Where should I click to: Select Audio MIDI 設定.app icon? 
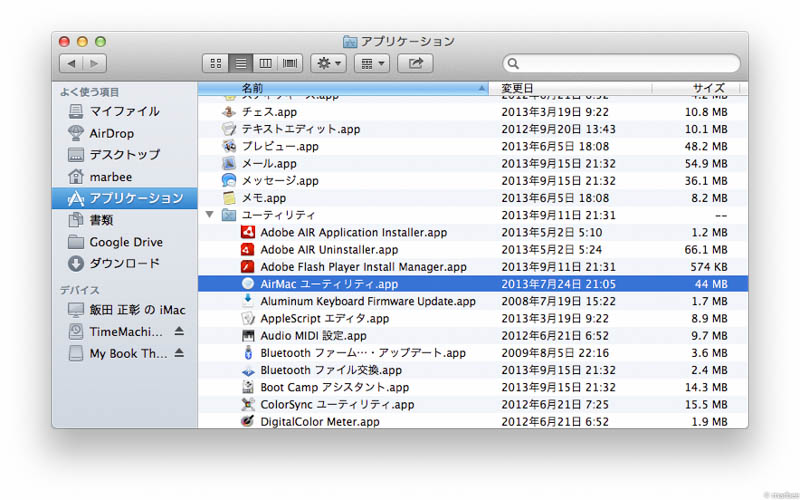coord(247,336)
